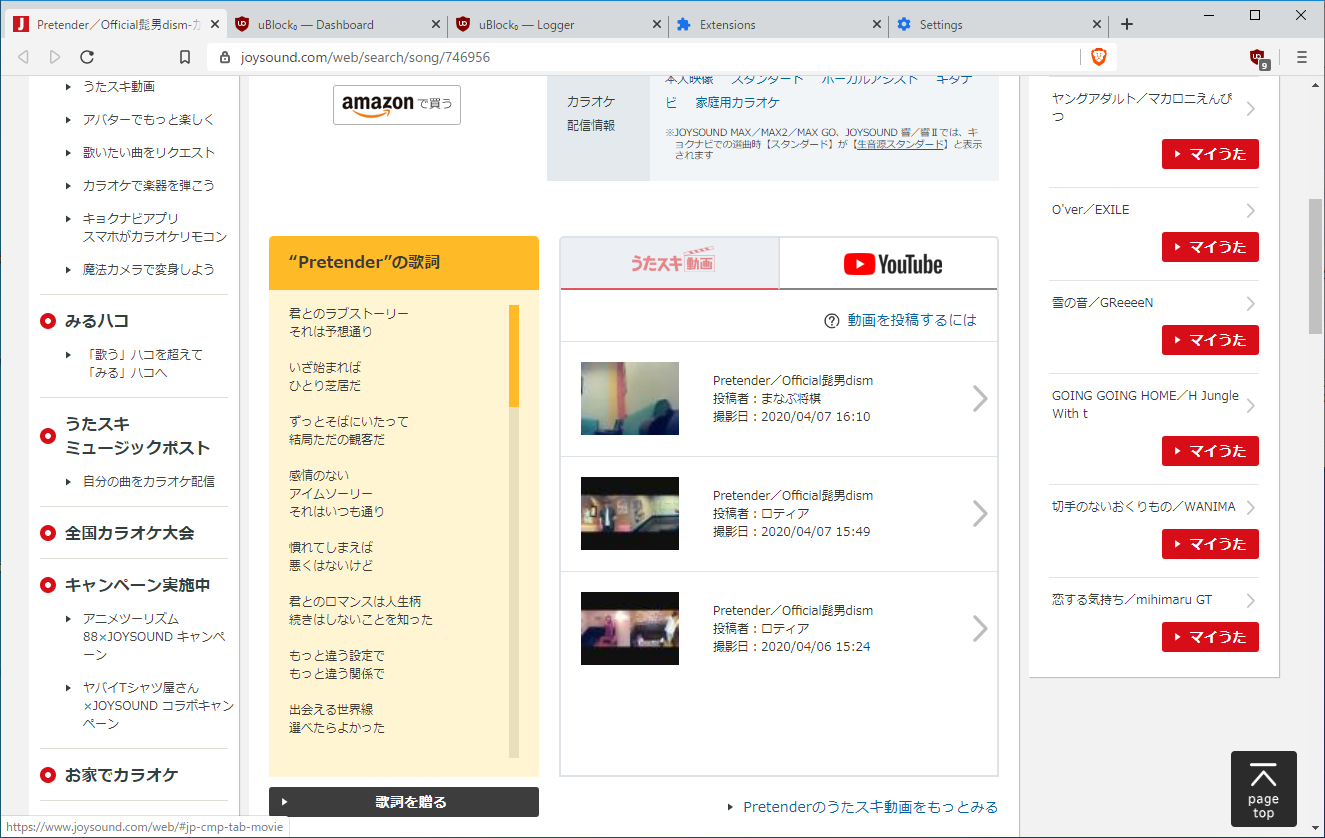Image resolution: width=1325 pixels, height=838 pixels.
Task: Select the うたスキ動画 tab
Action: [670, 264]
